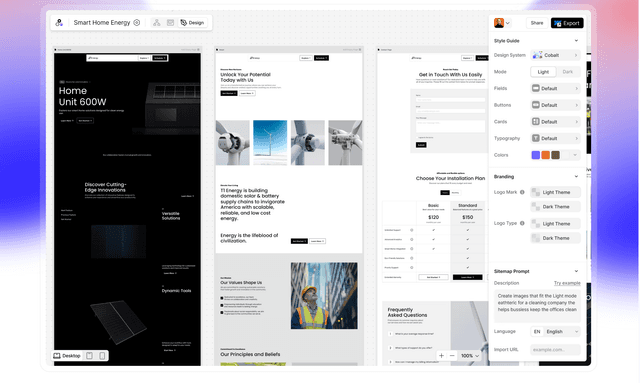The width and height of the screenshot is (640, 383).
Task: Open the Fields Default style option
Action: tap(555, 88)
